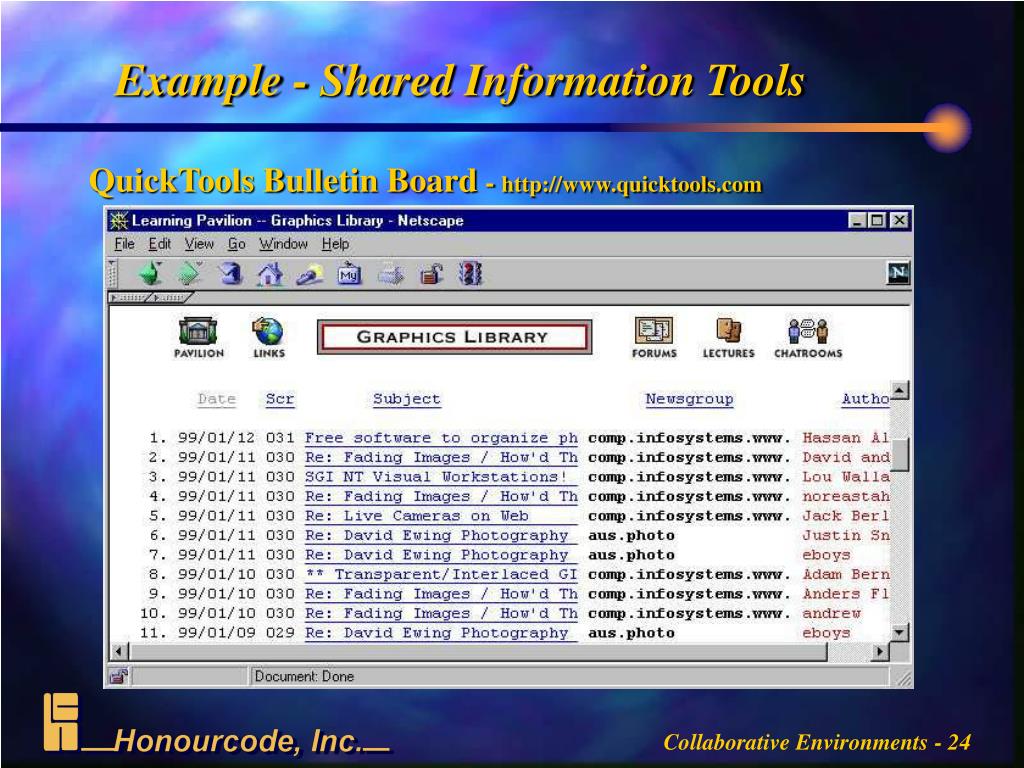Open the My Netscape toolbar icon
1024x768 pixels.
pyautogui.click(x=349, y=274)
